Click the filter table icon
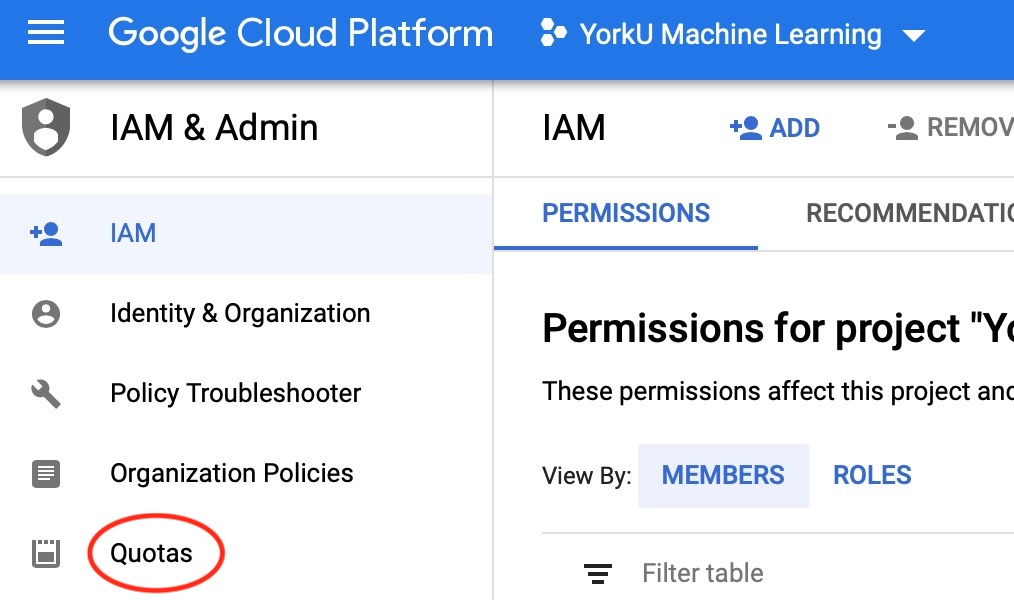Screen dimensions: 1014x600 click(598, 573)
